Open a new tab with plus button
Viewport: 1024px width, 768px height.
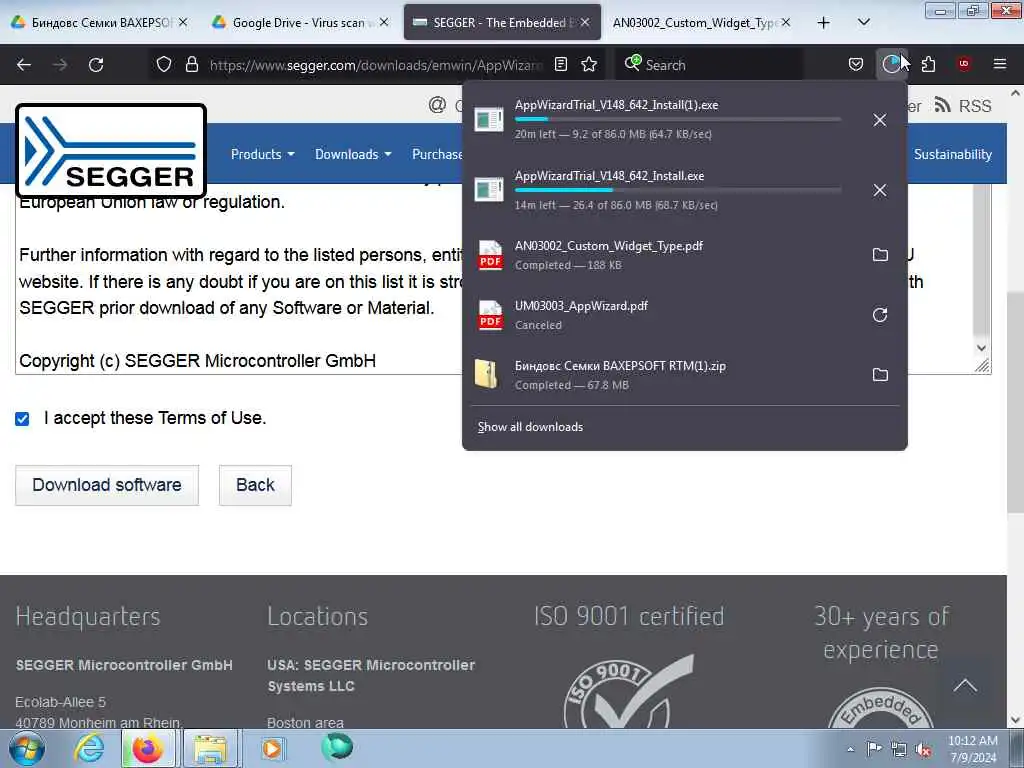coord(824,22)
